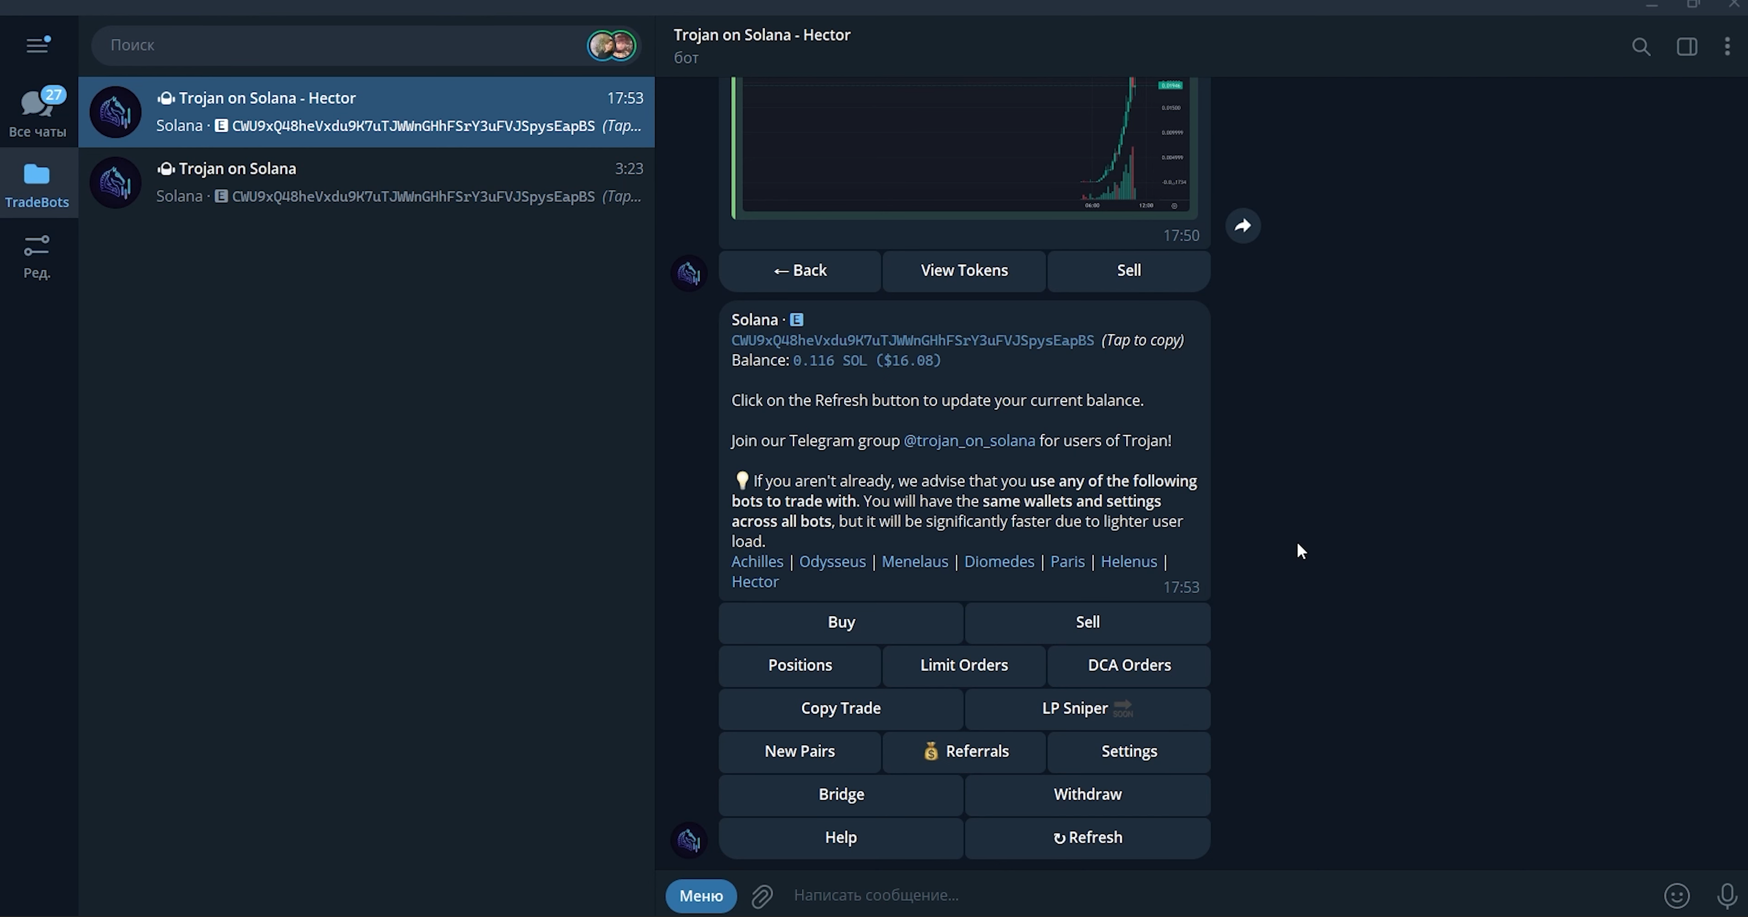Open the Hector bot link
Viewport: 1748px width, 917px height.
point(754,582)
